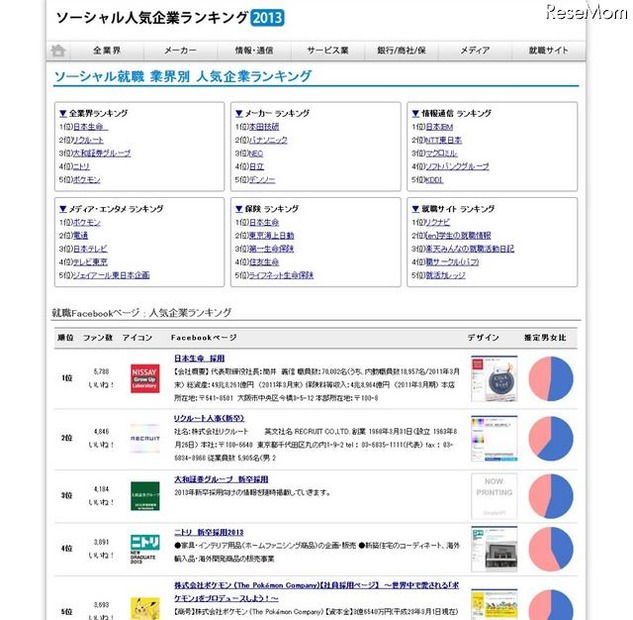Click the Pikachu Pokémon logo icon

(145, 608)
